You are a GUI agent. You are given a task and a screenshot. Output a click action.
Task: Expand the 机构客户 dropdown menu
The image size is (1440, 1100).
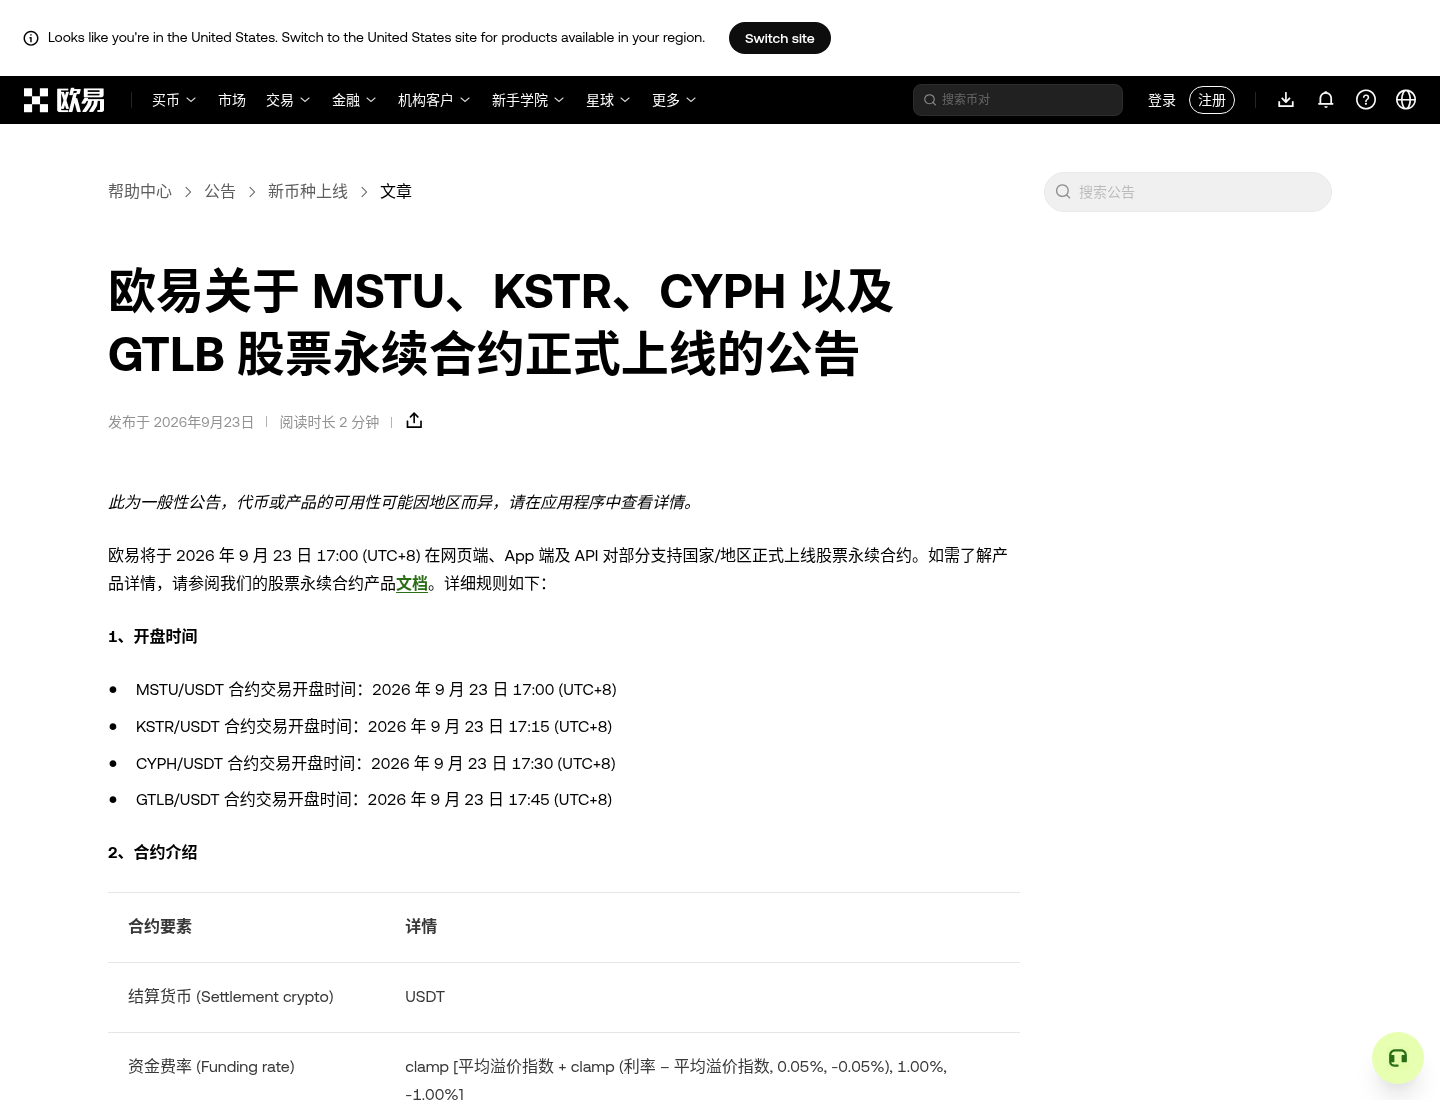point(434,100)
